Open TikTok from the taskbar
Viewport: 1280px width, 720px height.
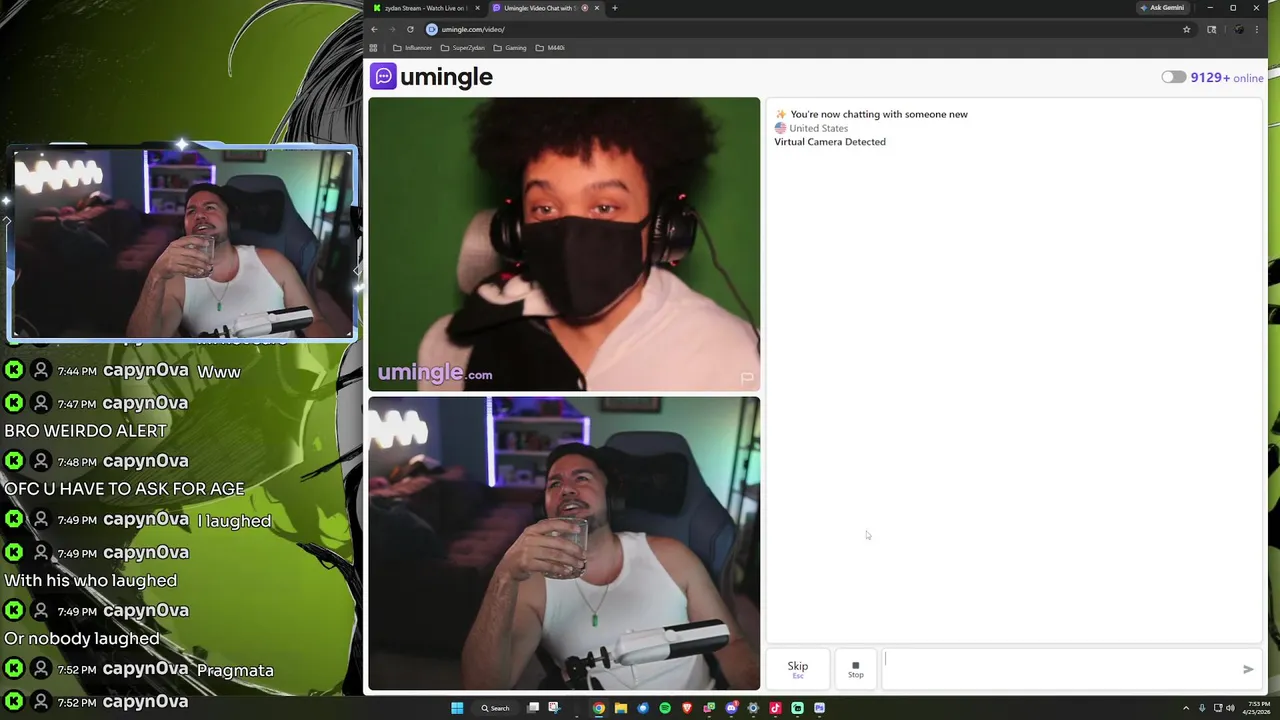tap(775, 708)
